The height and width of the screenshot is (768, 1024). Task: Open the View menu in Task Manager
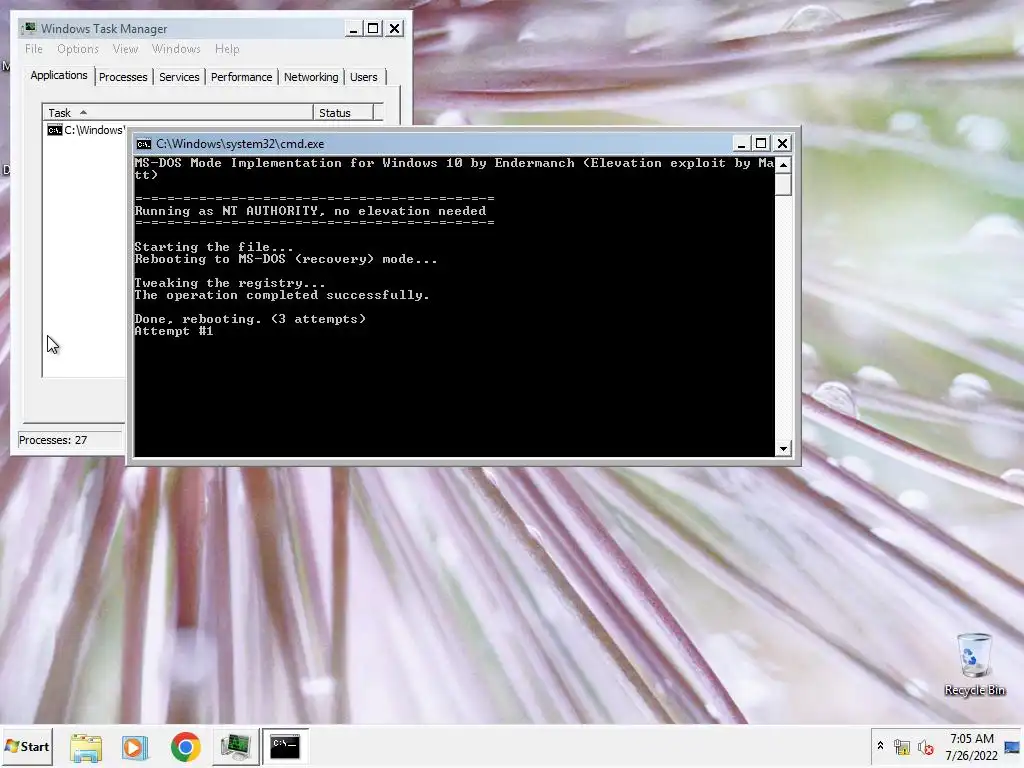125,49
